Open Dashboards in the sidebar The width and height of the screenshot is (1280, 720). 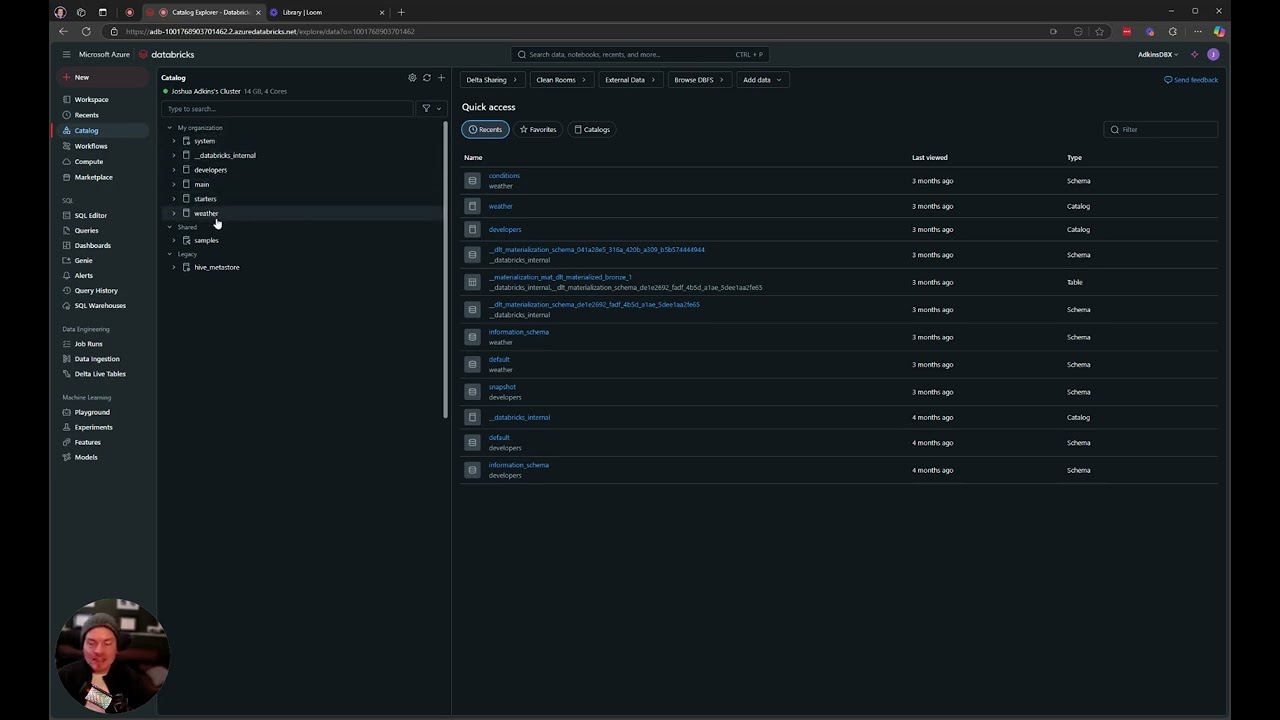[92, 245]
